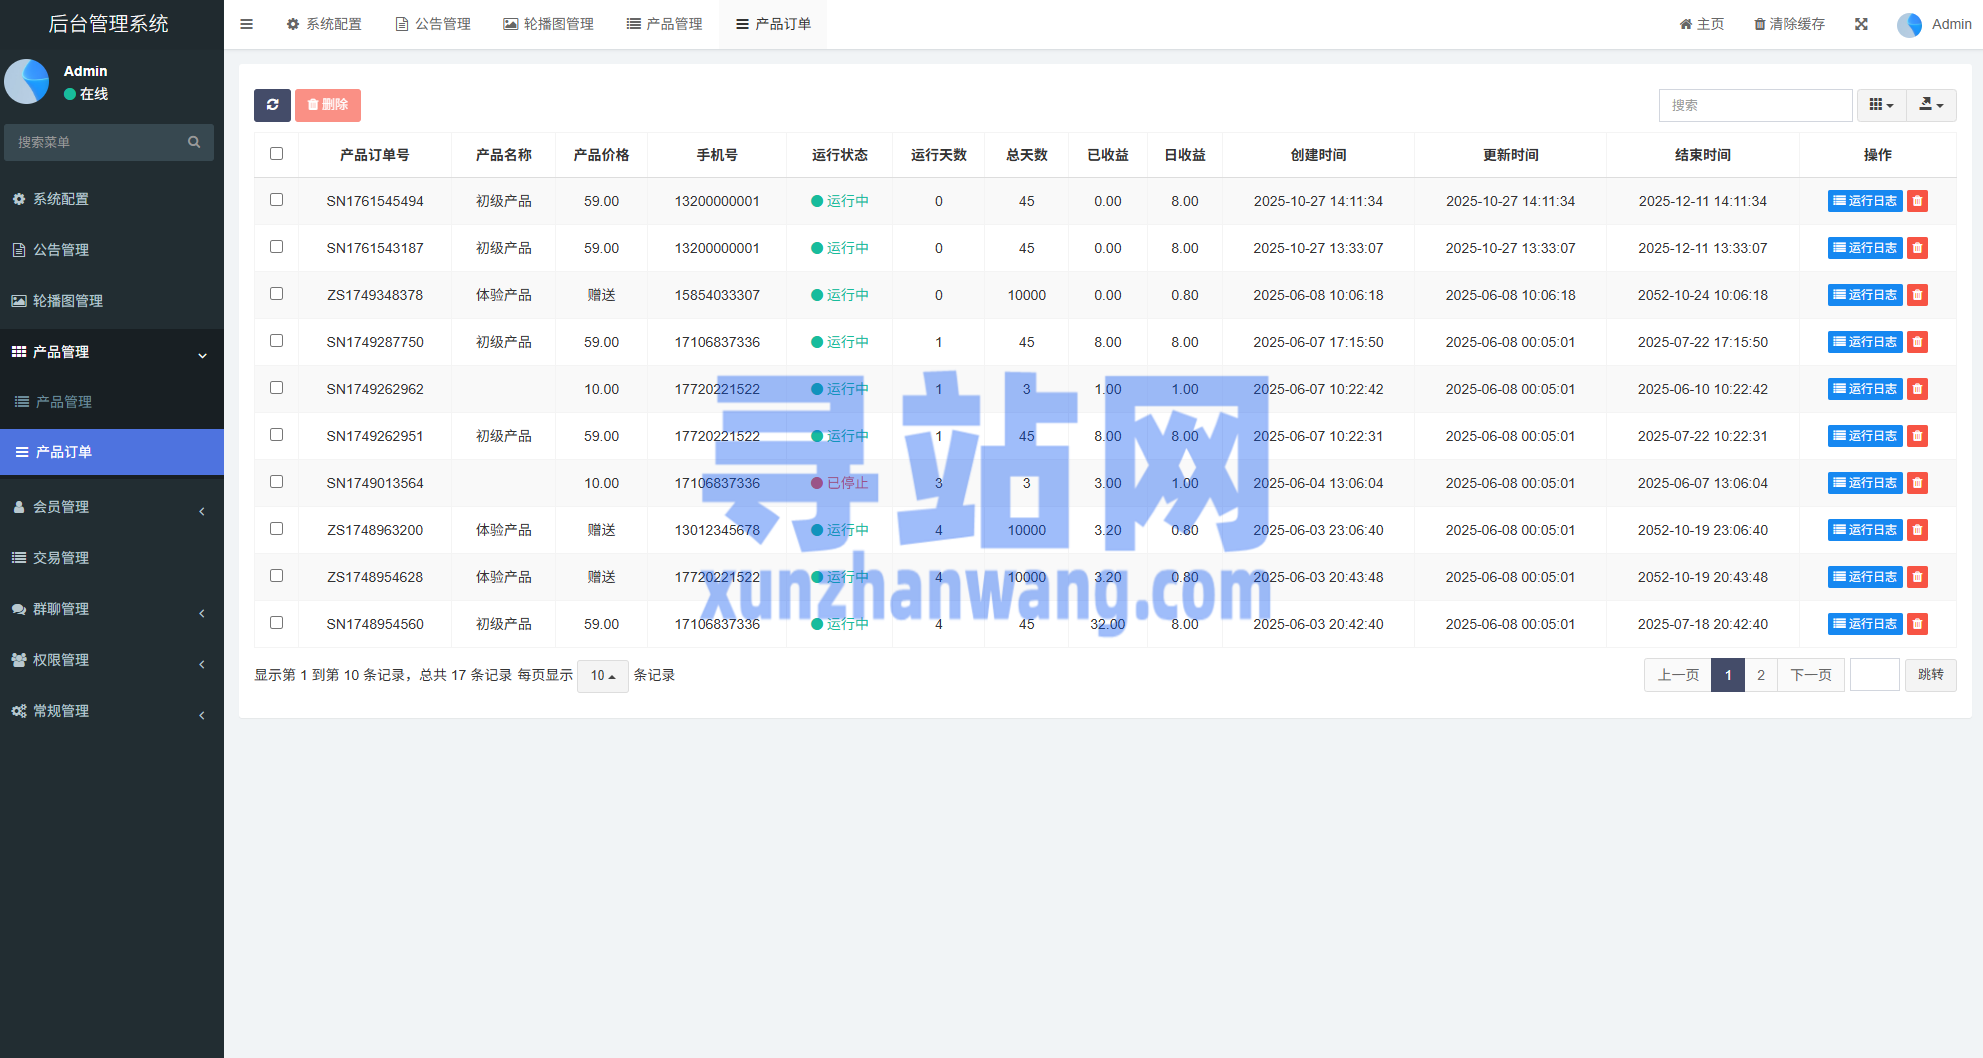This screenshot has width=1983, height=1058.
Task: Click the 跳转 jump button
Action: pyautogui.click(x=1930, y=675)
